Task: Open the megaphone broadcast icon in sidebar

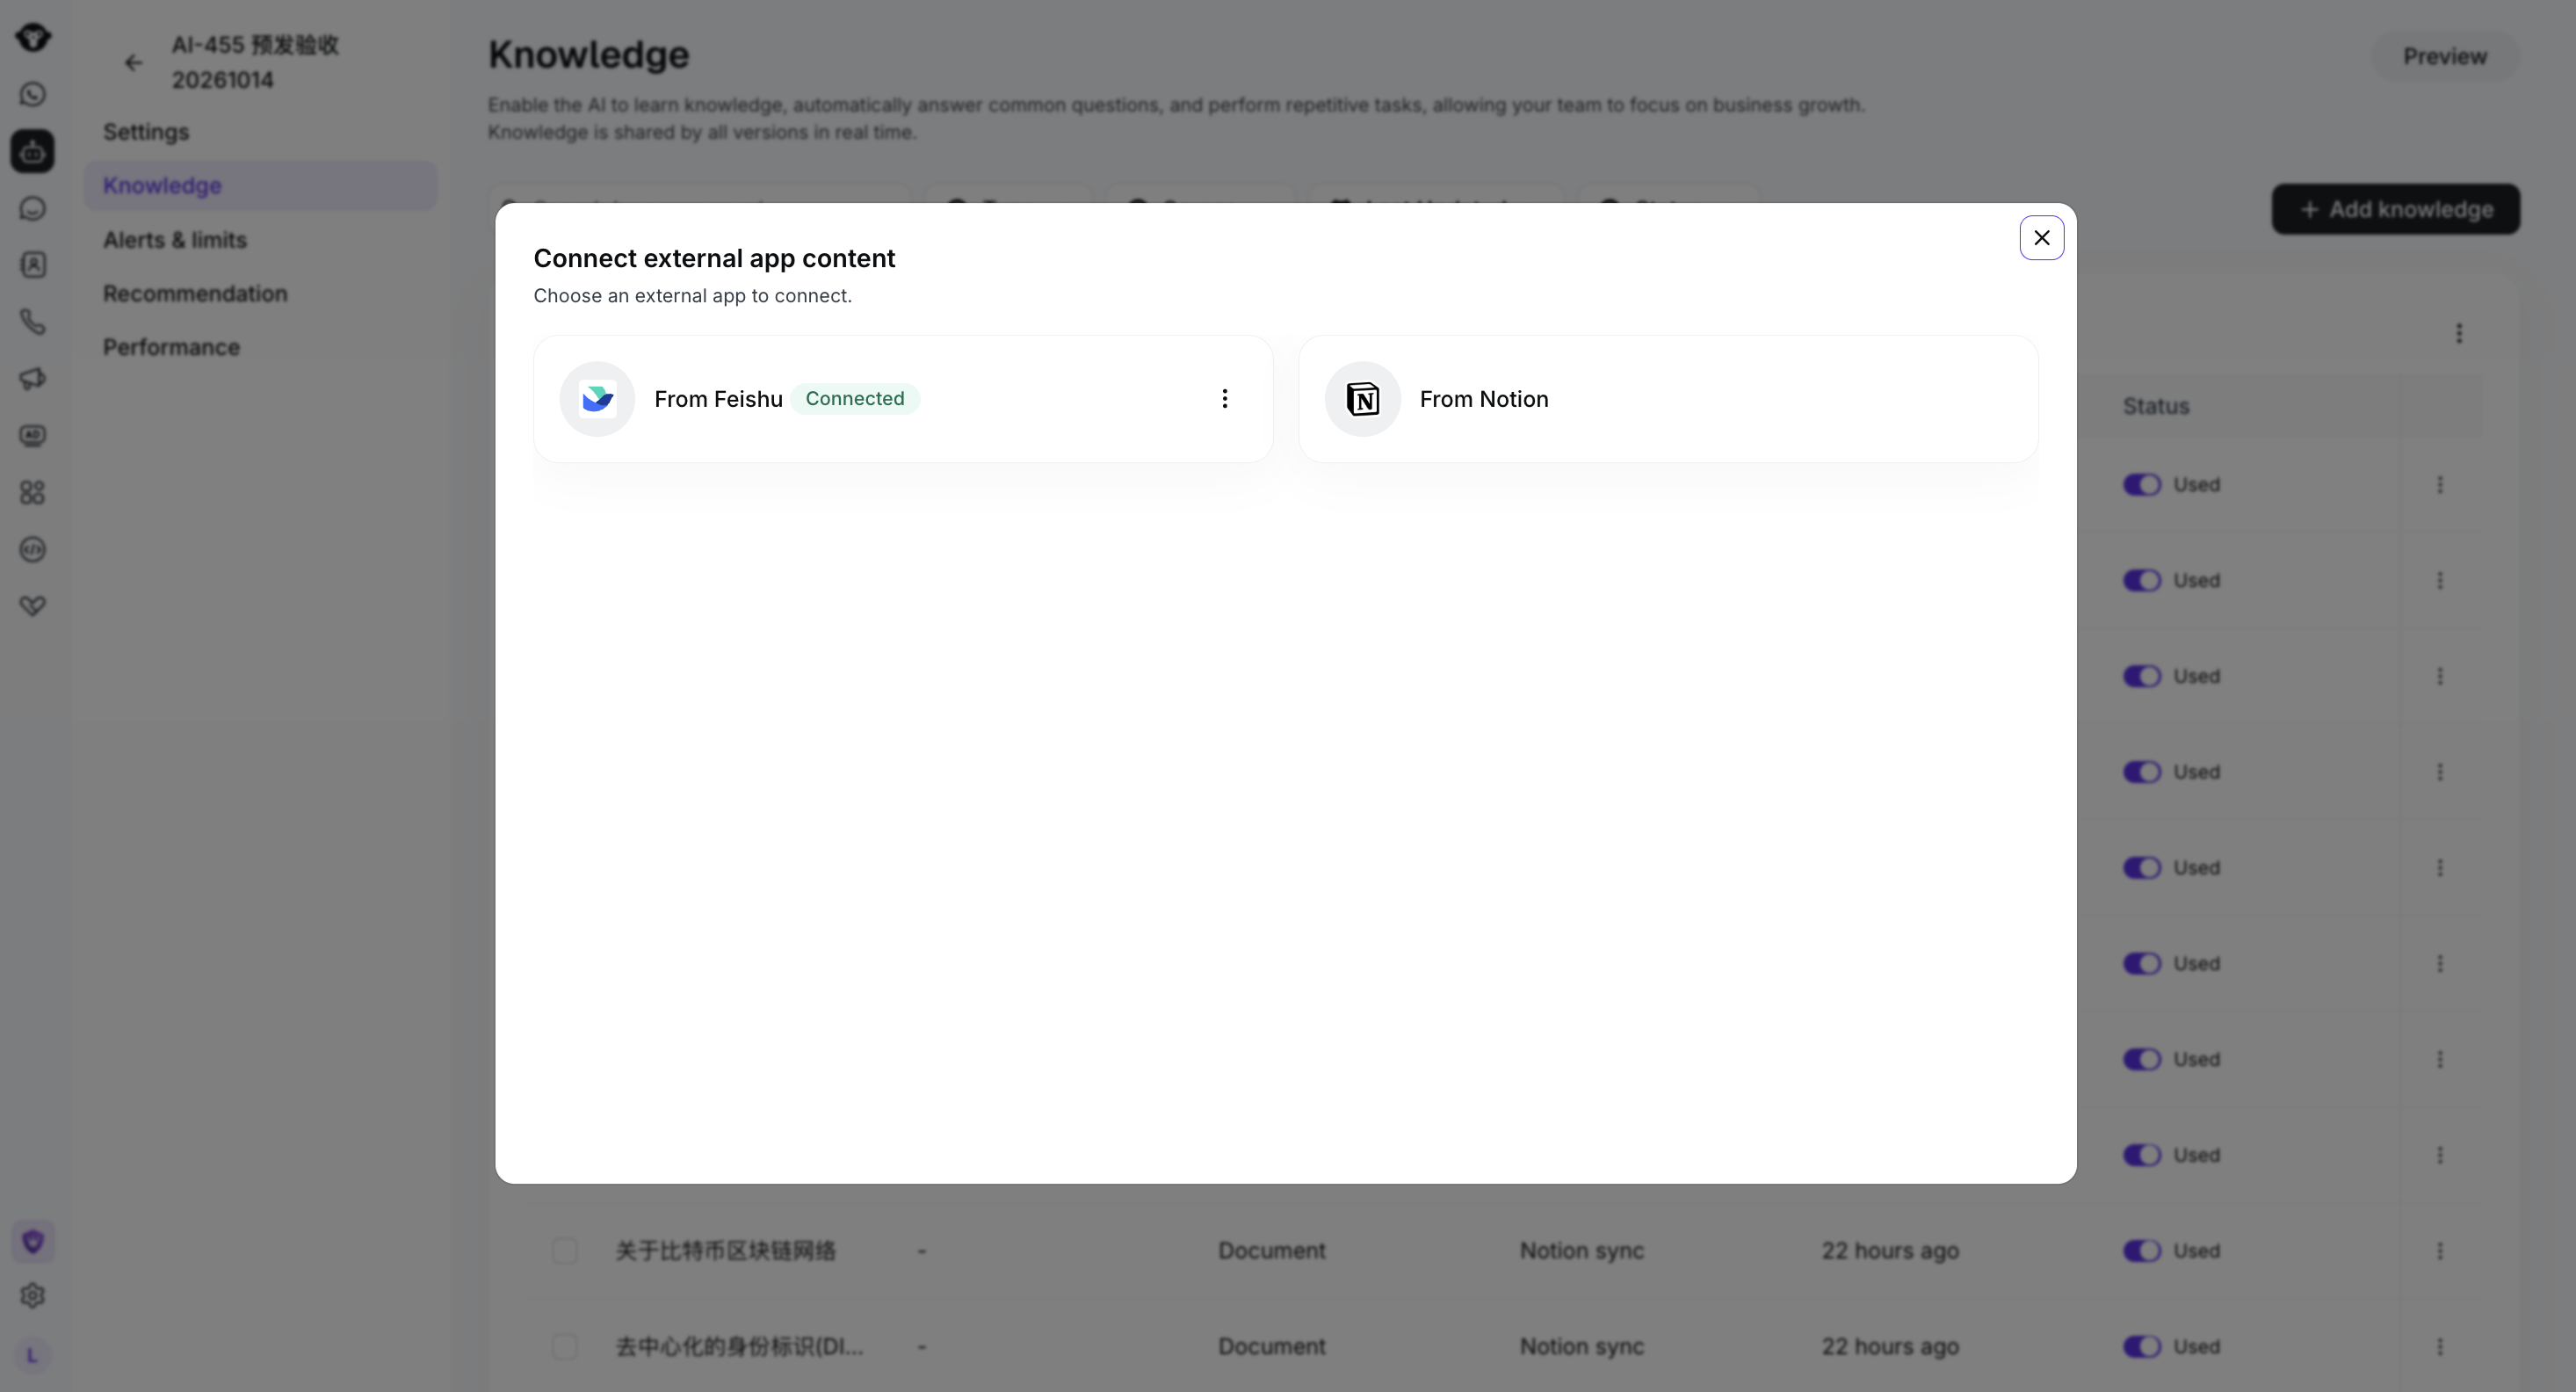Action: (33, 379)
